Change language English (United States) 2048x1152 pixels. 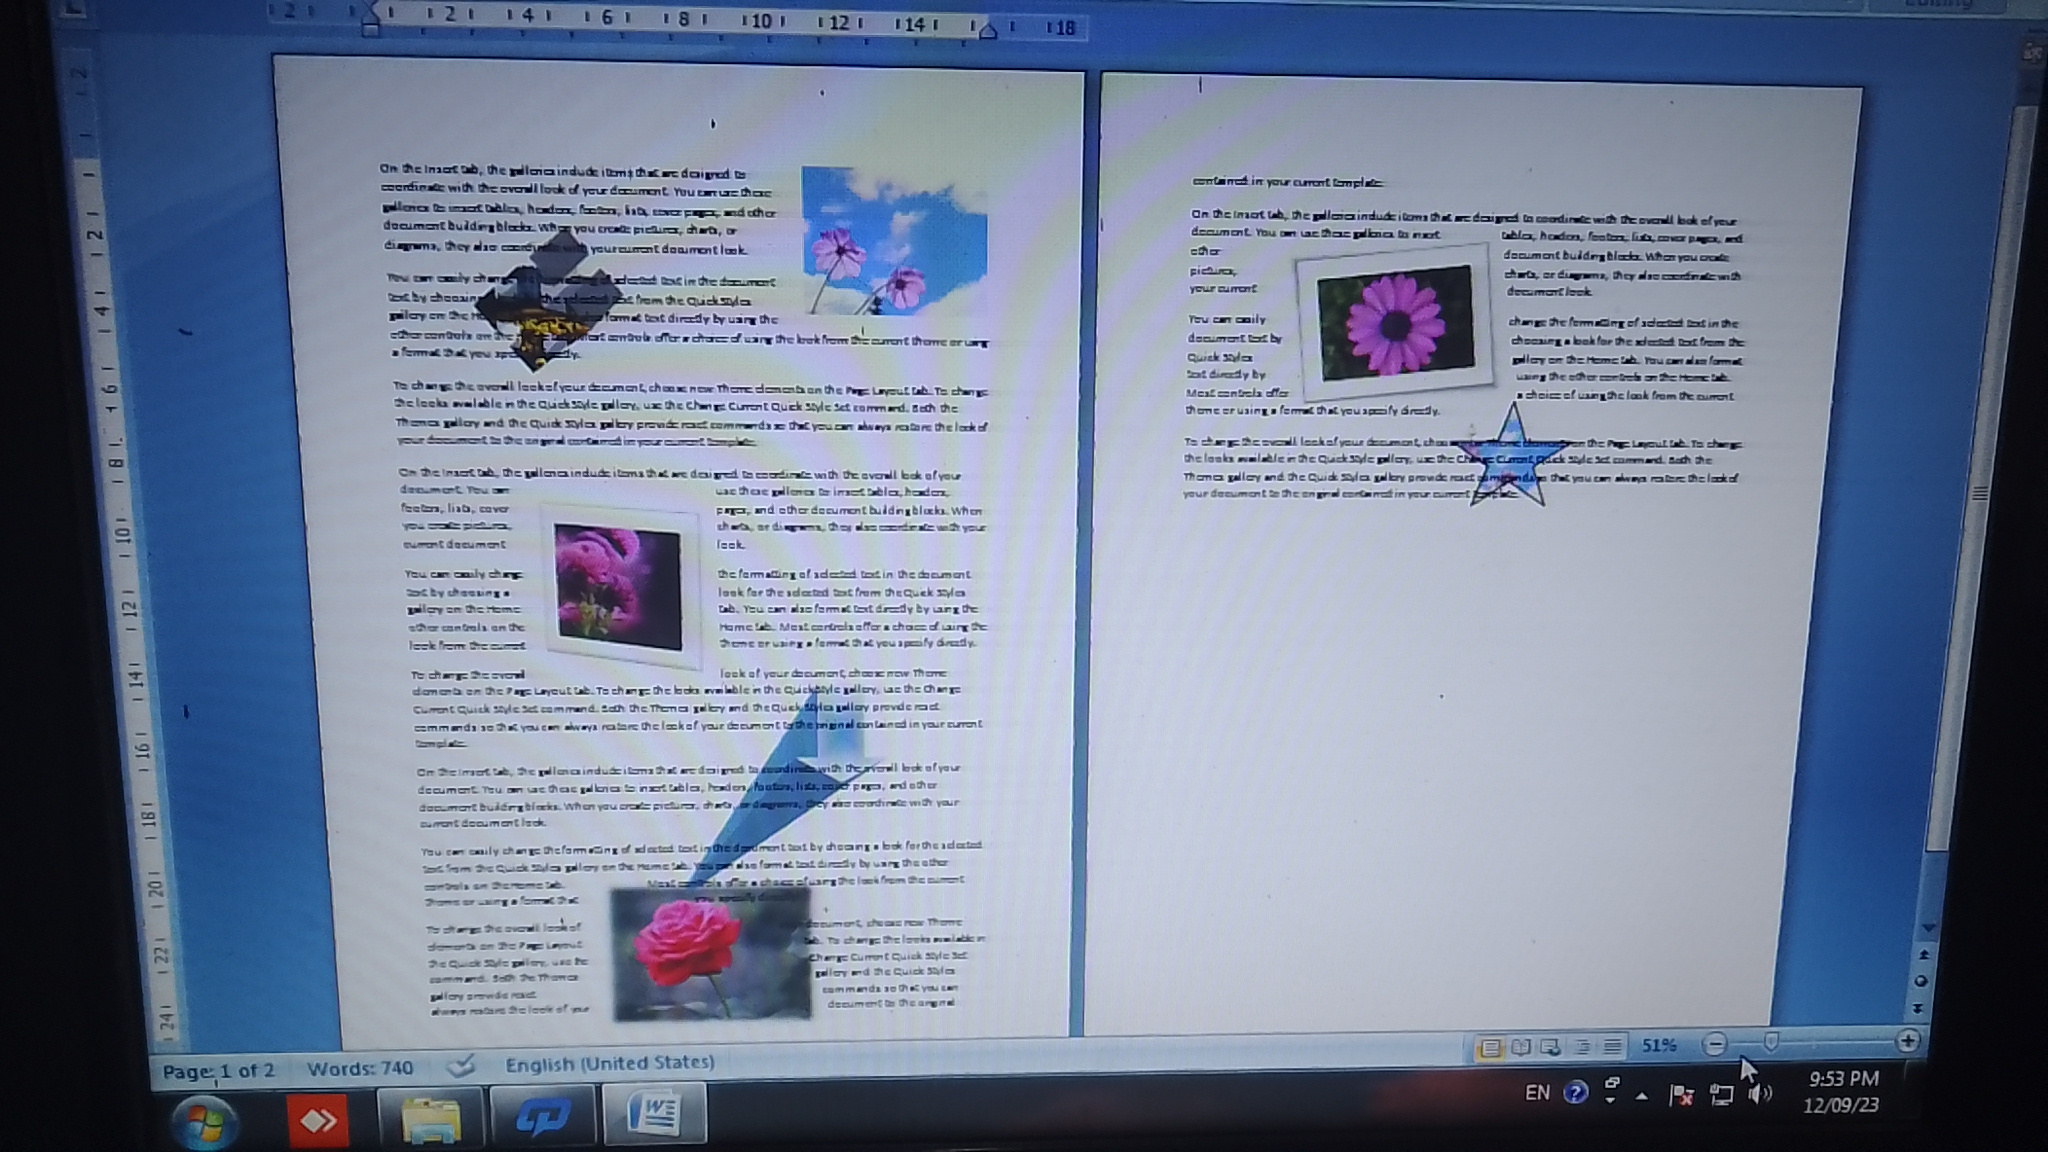[609, 1063]
